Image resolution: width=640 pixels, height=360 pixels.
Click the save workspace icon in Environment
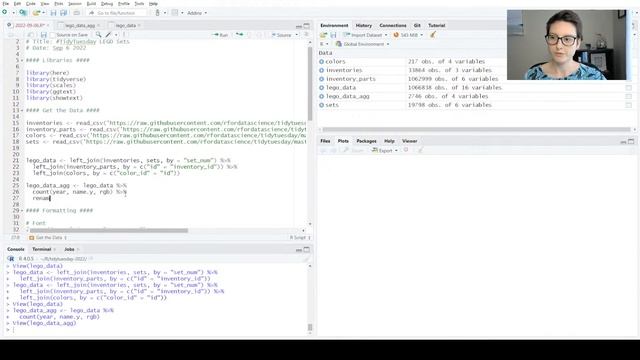click(x=333, y=35)
